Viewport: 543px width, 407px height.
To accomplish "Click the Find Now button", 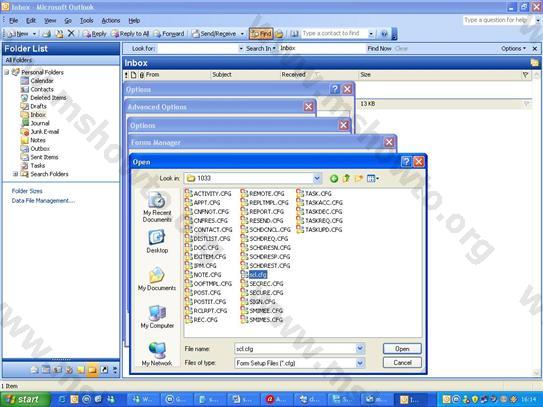I will (x=379, y=48).
